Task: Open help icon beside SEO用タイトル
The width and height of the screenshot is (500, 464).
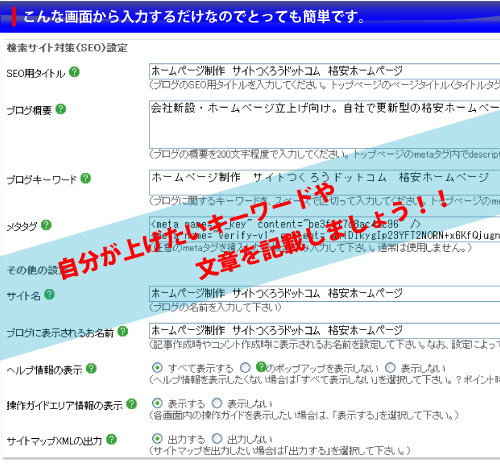Action: pyautogui.click(x=74, y=72)
